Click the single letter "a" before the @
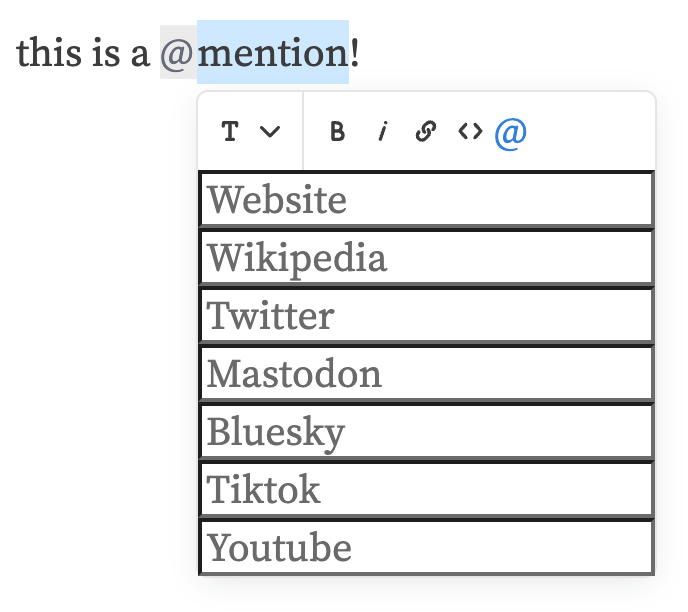The image size is (688, 612). [140, 54]
